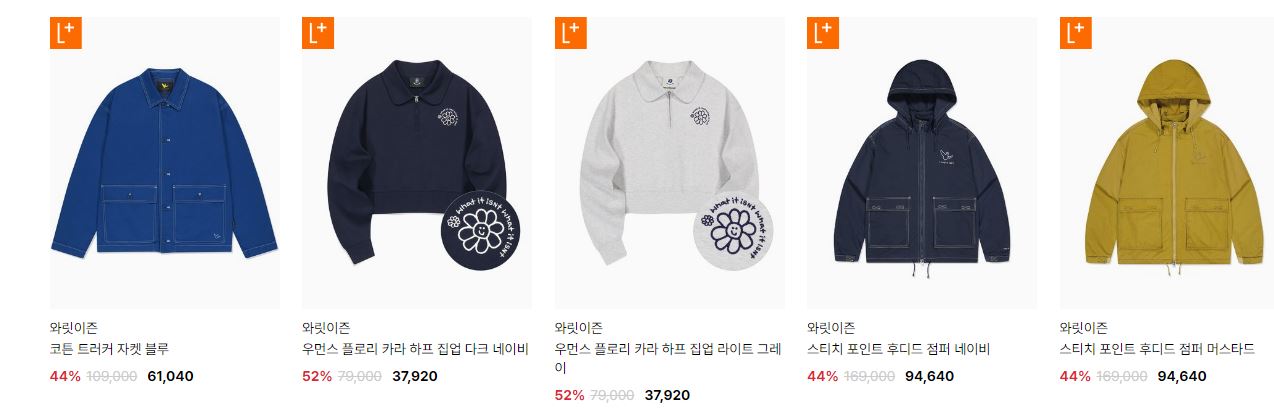1274x418 pixels.
Task: Click the orange L+ badge on blue jacket
Action: (65, 33)
